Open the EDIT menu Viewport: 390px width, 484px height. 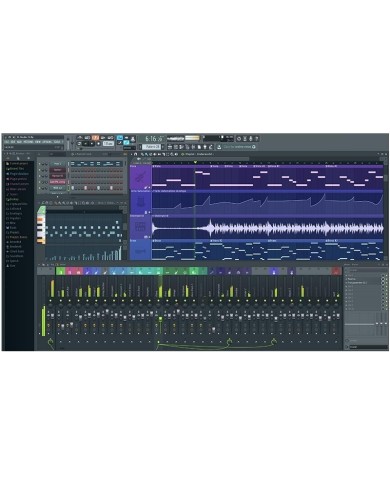tap(13, 142)
